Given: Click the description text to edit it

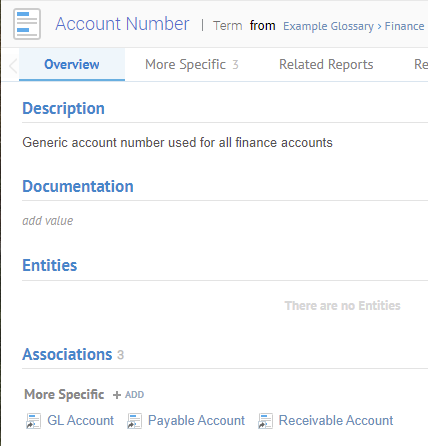Looking at the screenshot, I should (177, 143).
